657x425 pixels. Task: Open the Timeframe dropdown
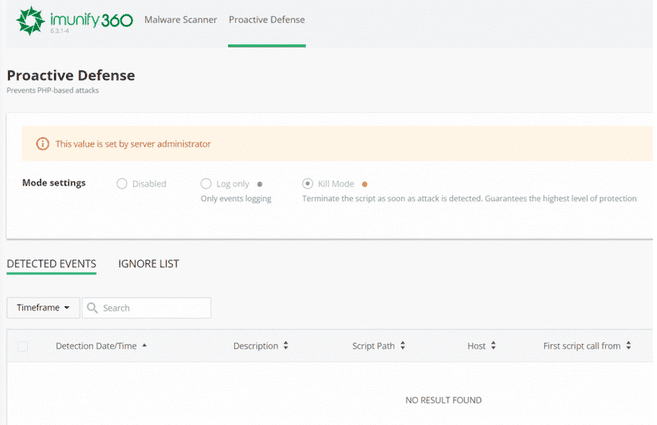[x=43, y=308]
